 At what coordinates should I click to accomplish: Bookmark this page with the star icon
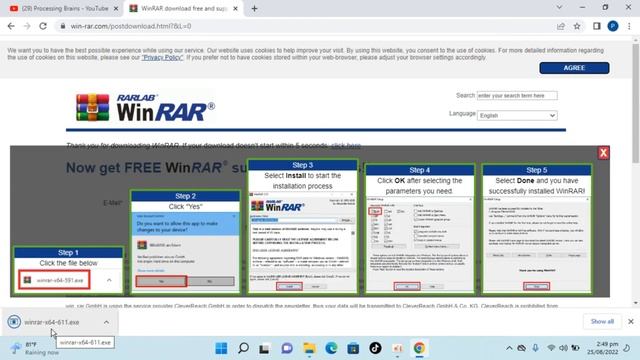[x=577, y=26]
